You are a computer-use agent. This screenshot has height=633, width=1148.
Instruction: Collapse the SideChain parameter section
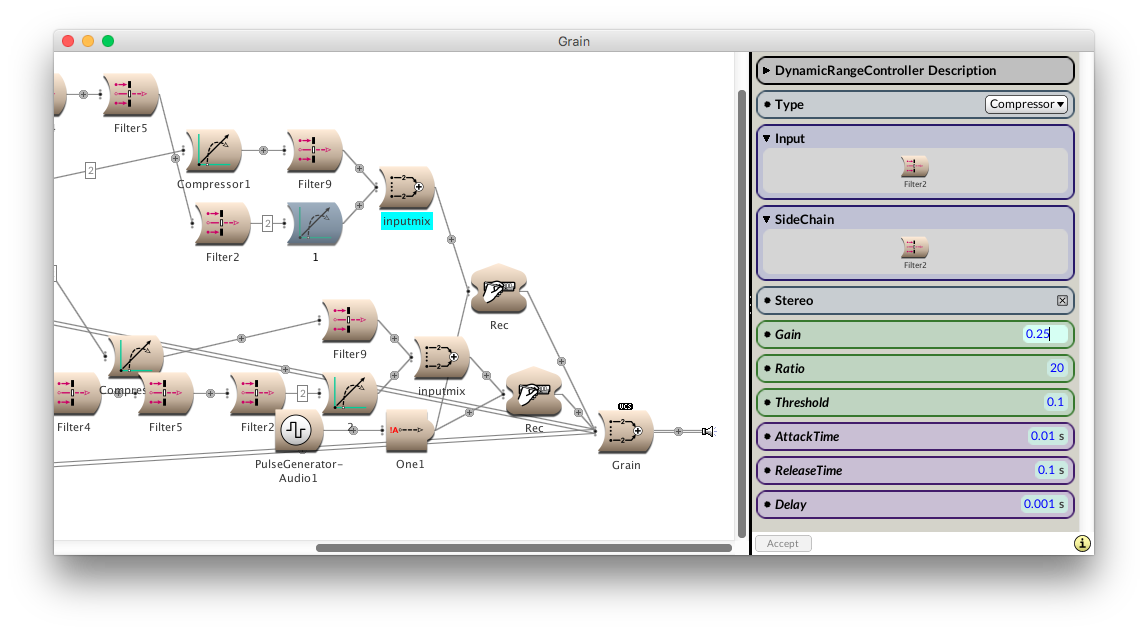click(767, 220)
